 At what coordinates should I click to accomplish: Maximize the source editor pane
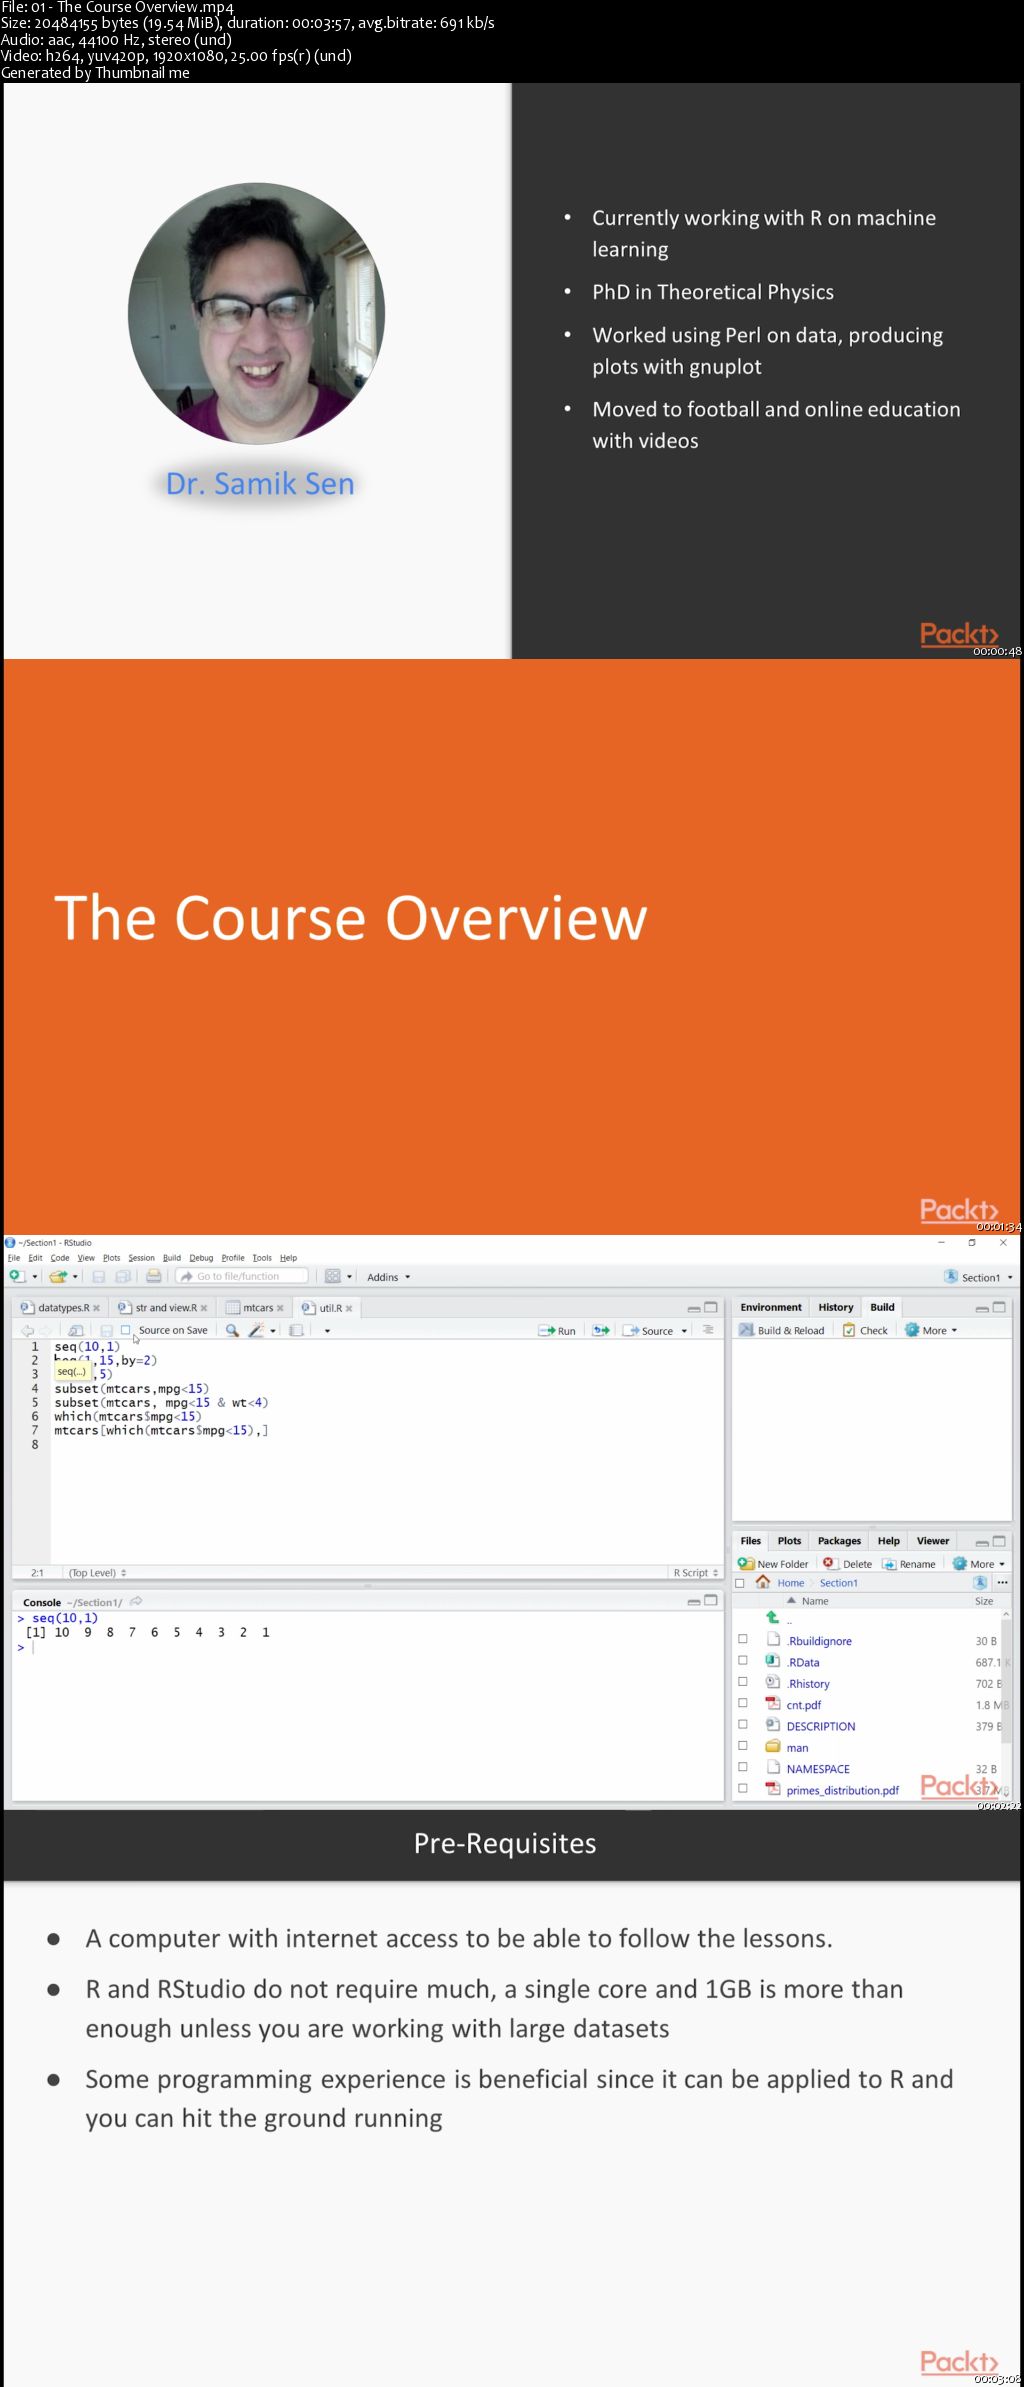coord(711,1307)
